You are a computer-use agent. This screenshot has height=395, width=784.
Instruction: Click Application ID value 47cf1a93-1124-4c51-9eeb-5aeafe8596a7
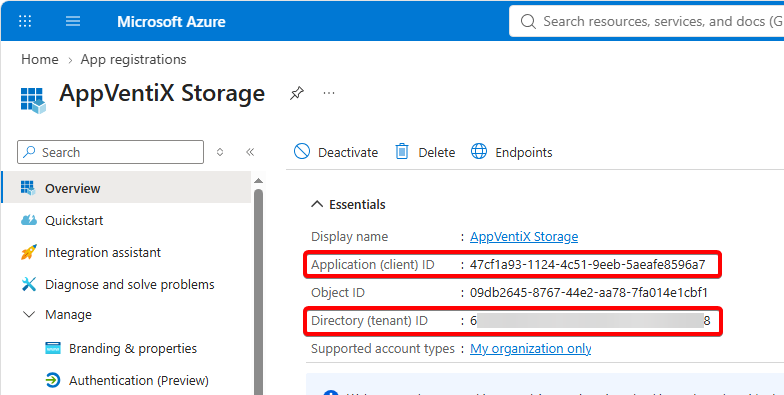588,264
